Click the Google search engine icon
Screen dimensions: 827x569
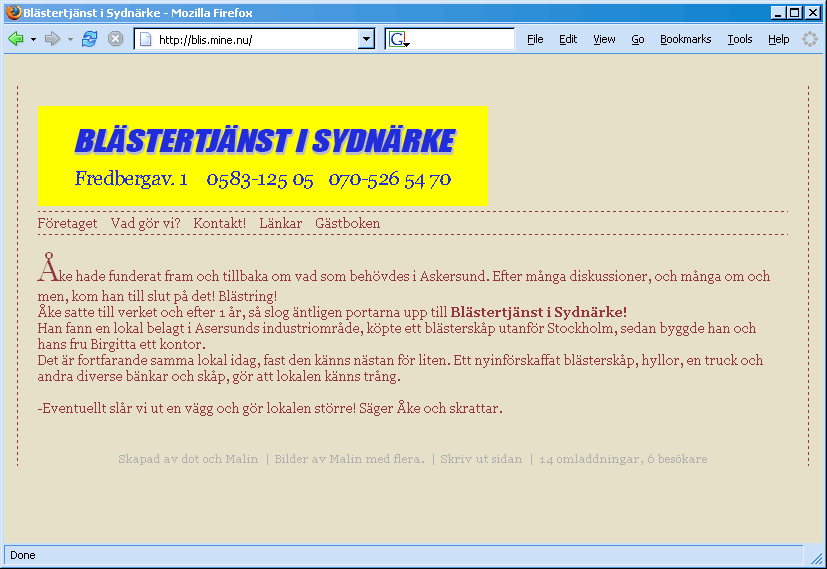click(397, 39)
